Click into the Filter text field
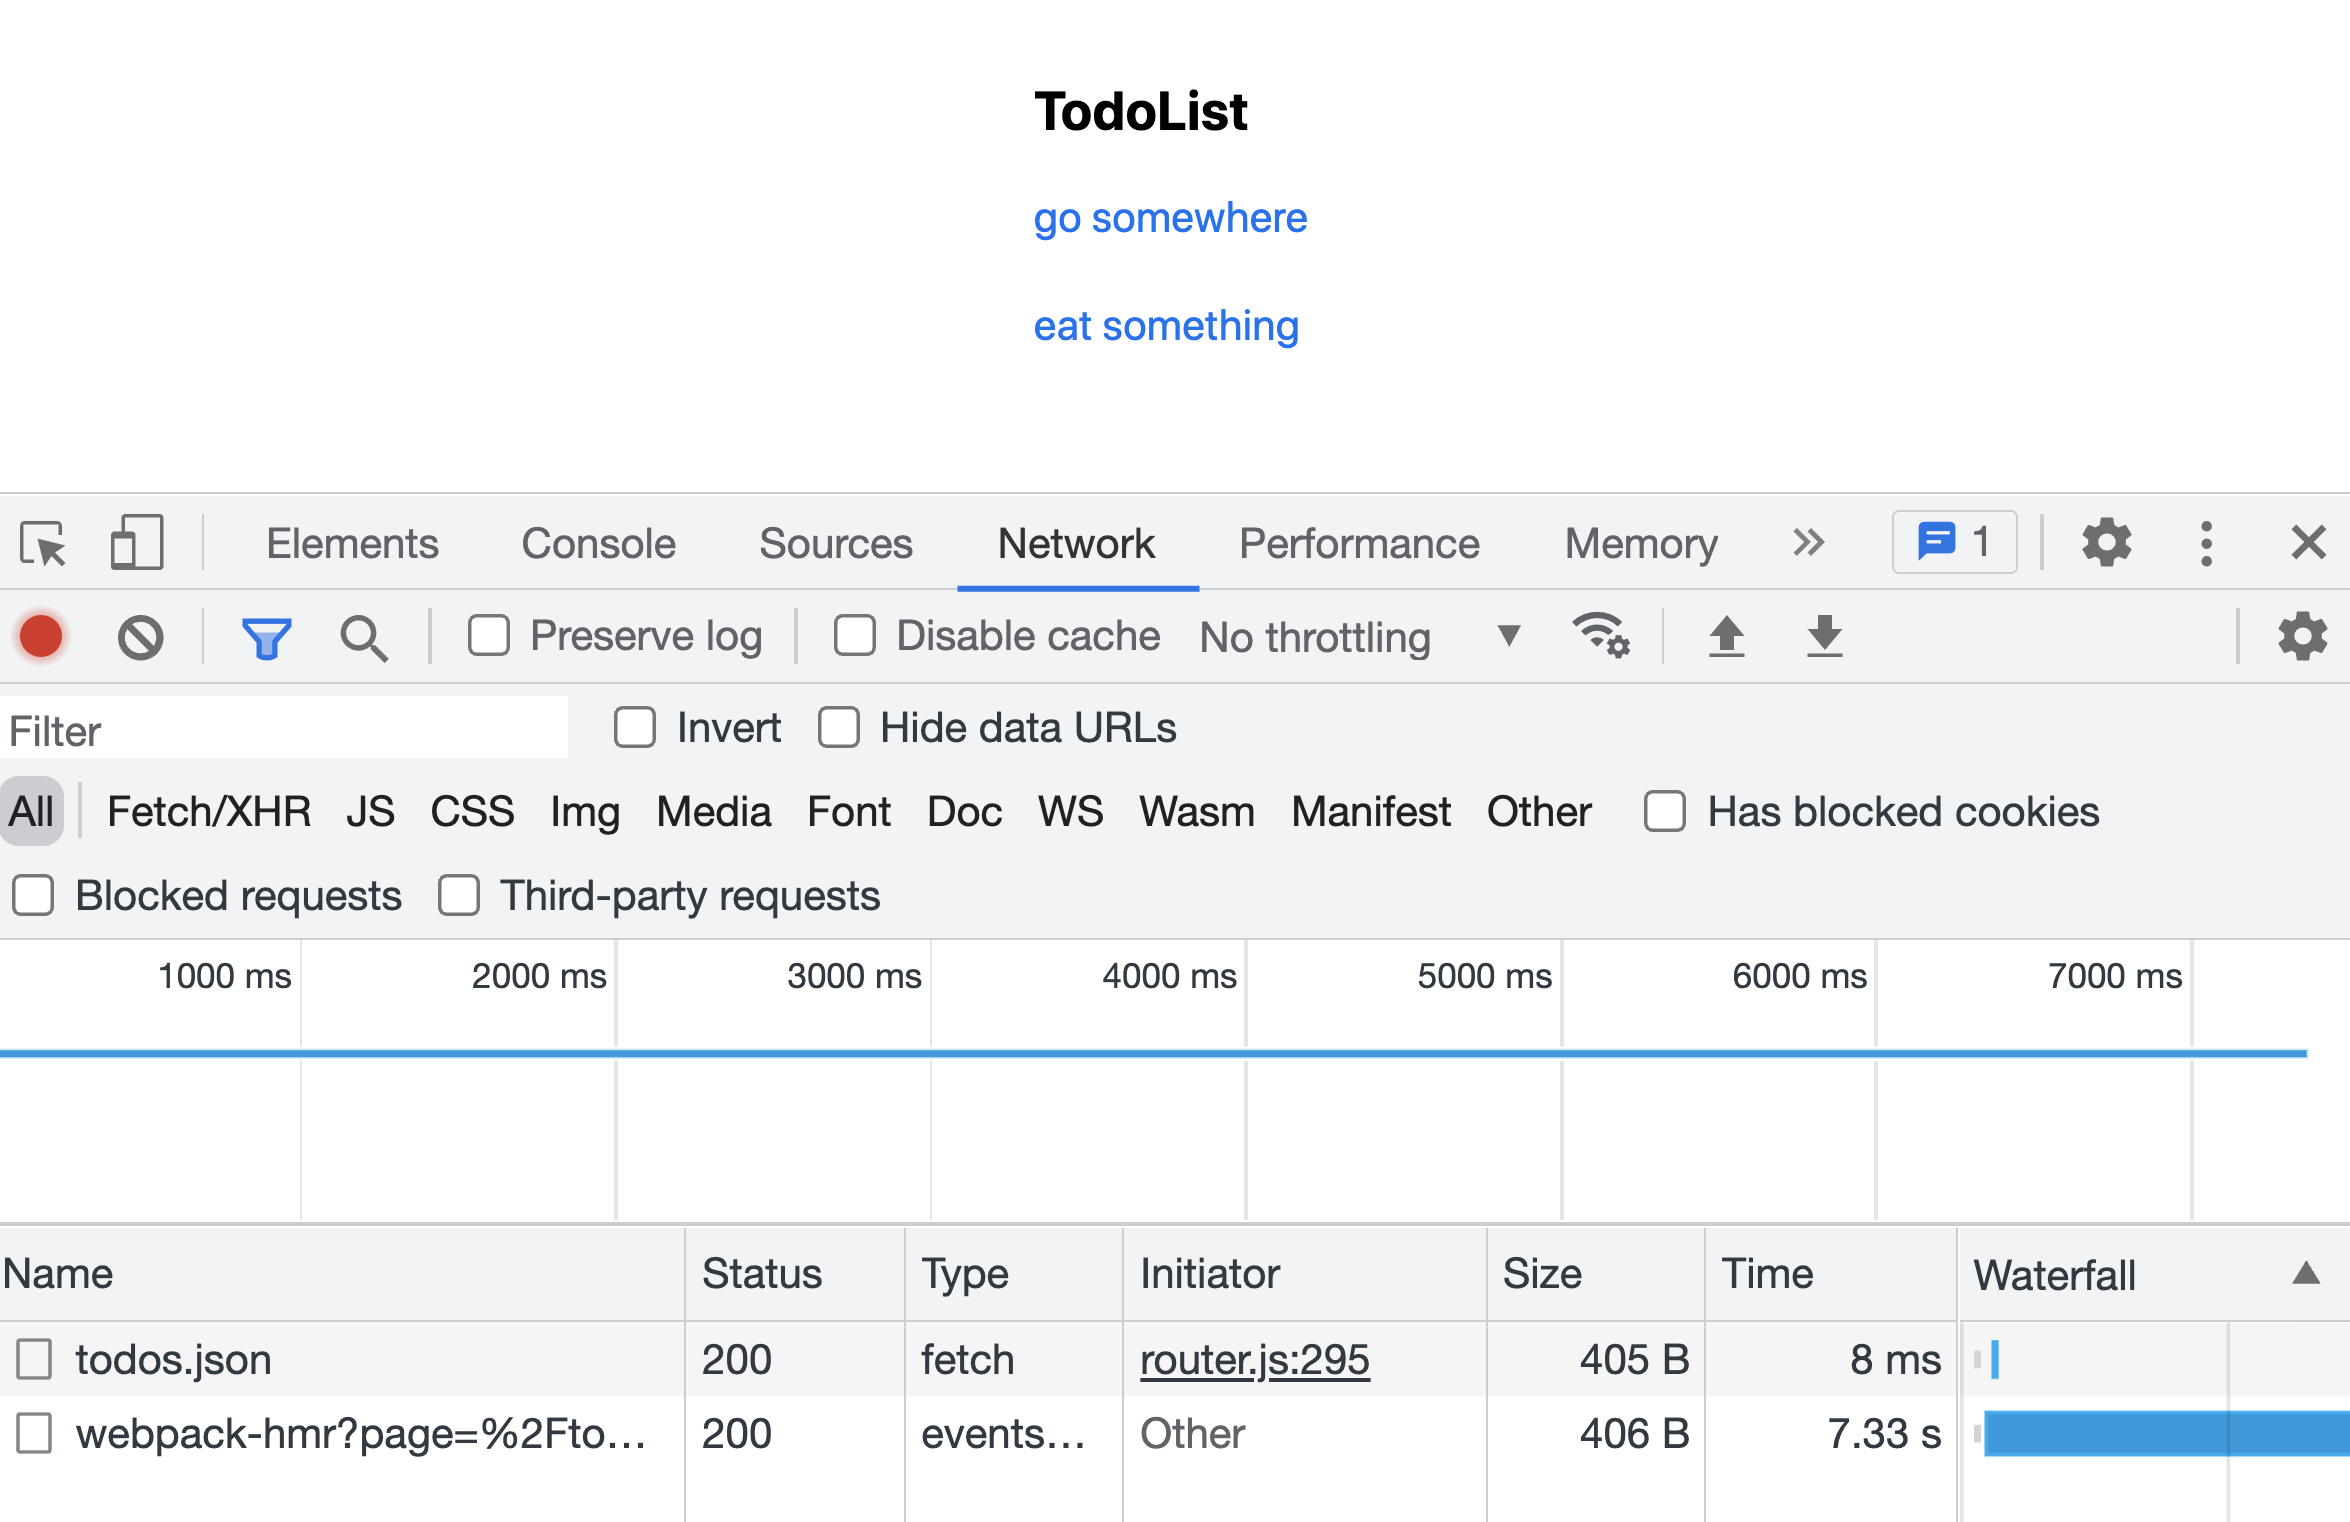This screenshot has height=1522, width=2350. (x=285, y=730)
